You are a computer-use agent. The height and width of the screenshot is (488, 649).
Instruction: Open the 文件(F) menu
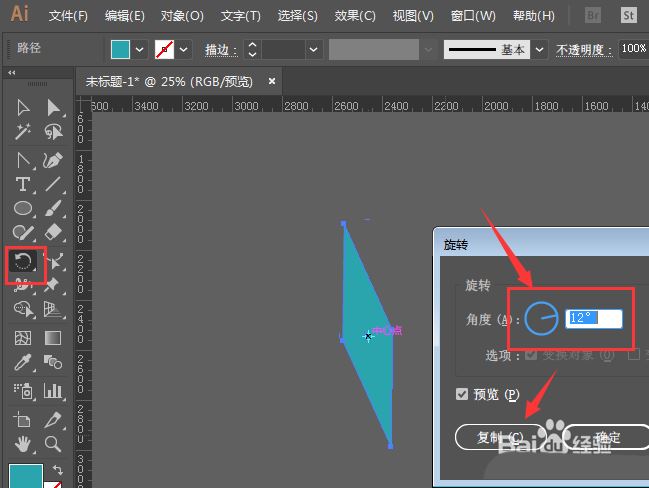[x=68, y=16]
